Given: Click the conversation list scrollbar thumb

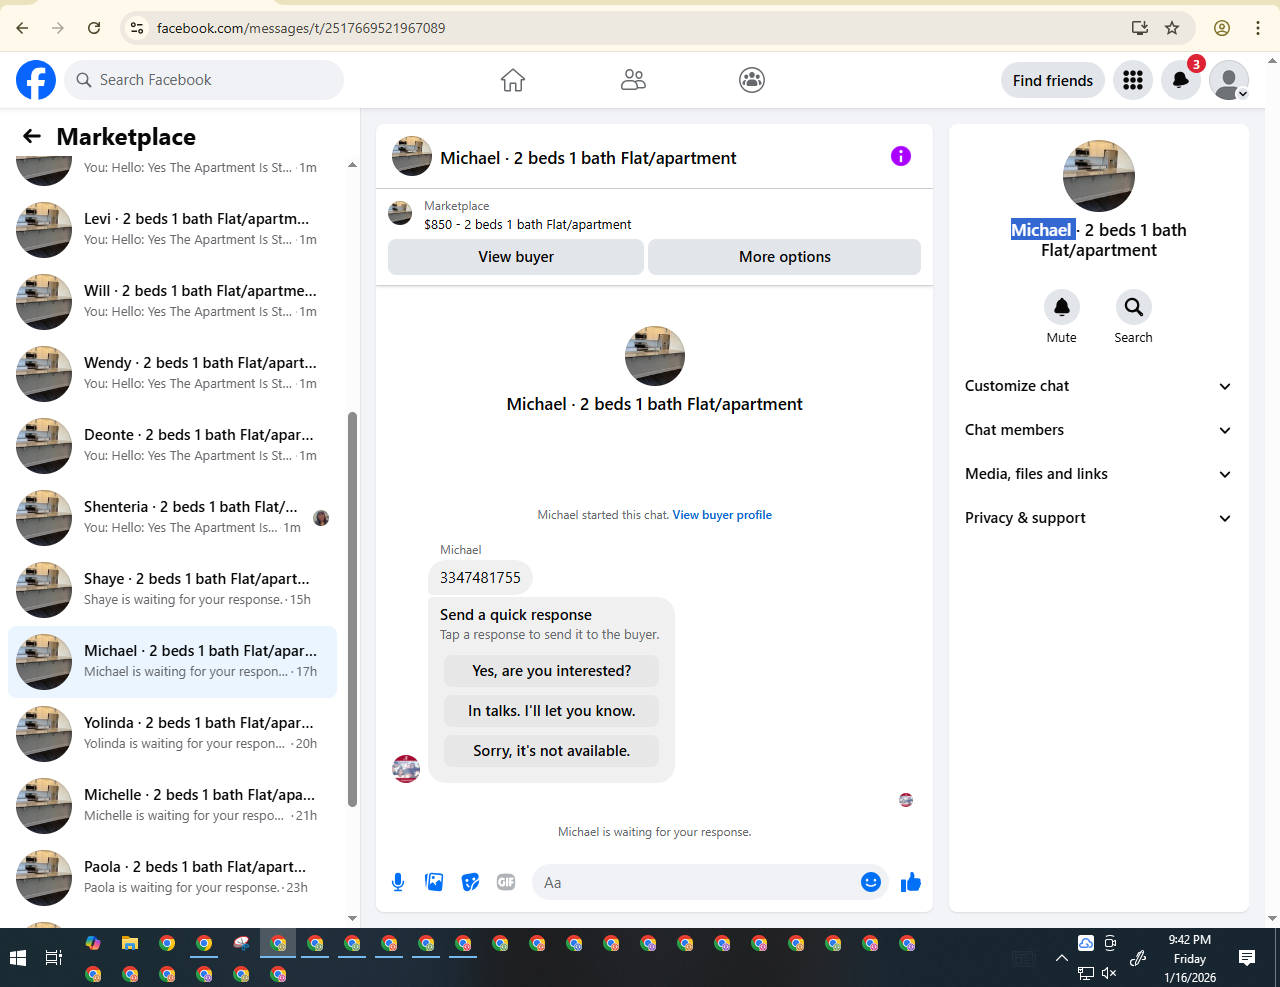Looking at the screenshot, I should click(352, 609).
